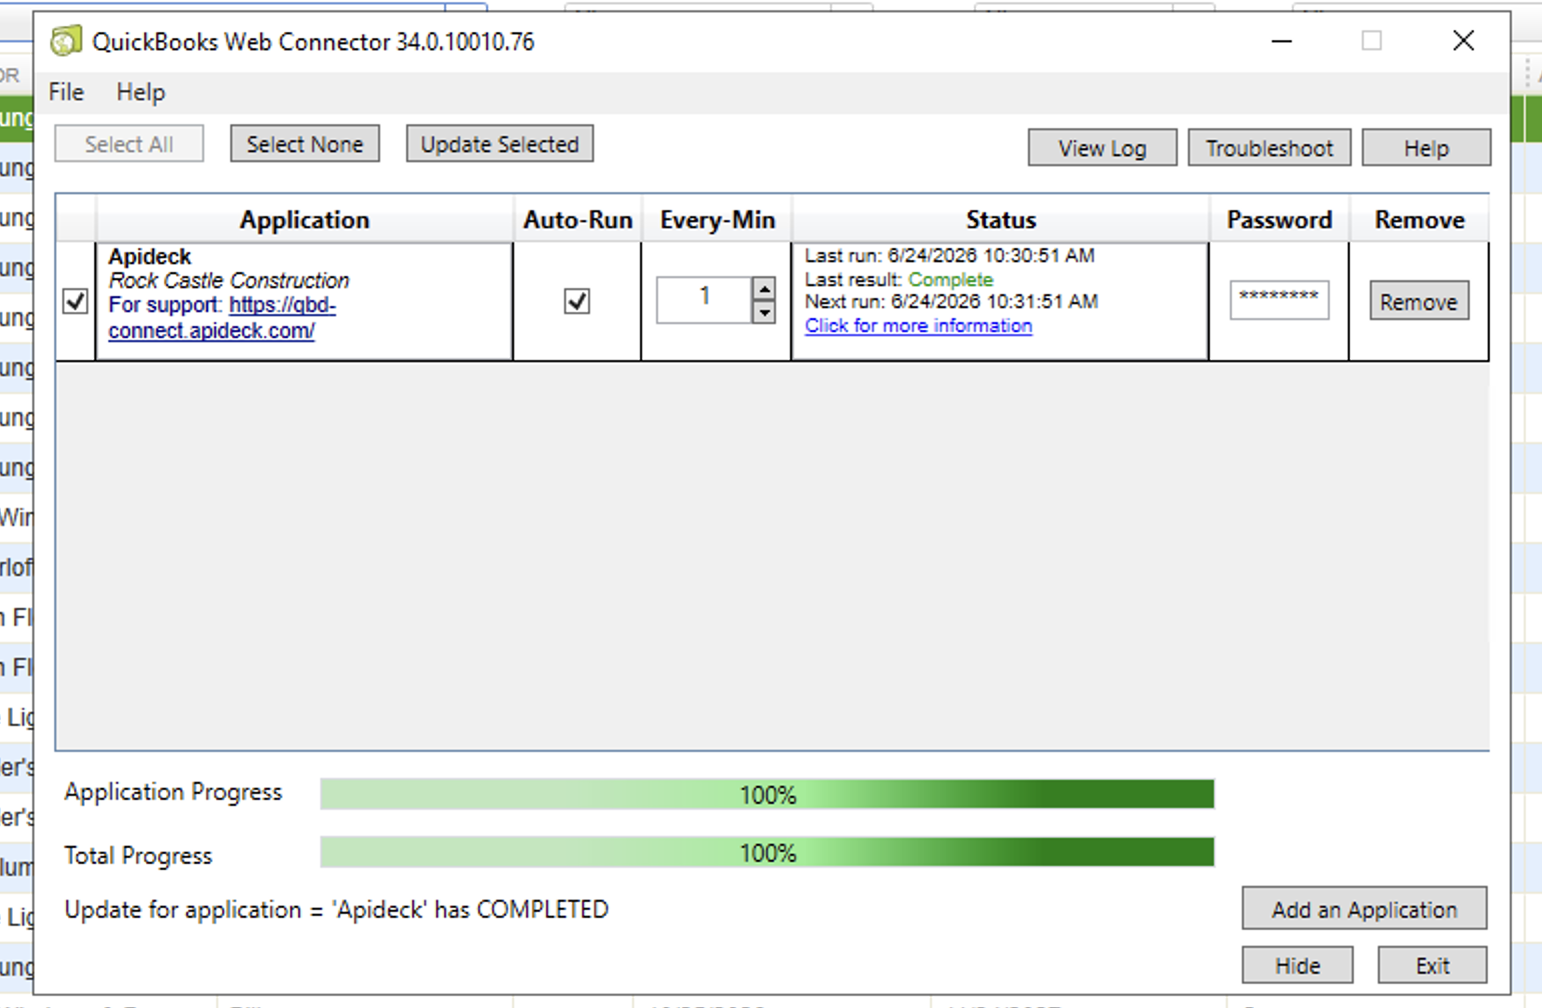Open the File menu

click(66, 92)
